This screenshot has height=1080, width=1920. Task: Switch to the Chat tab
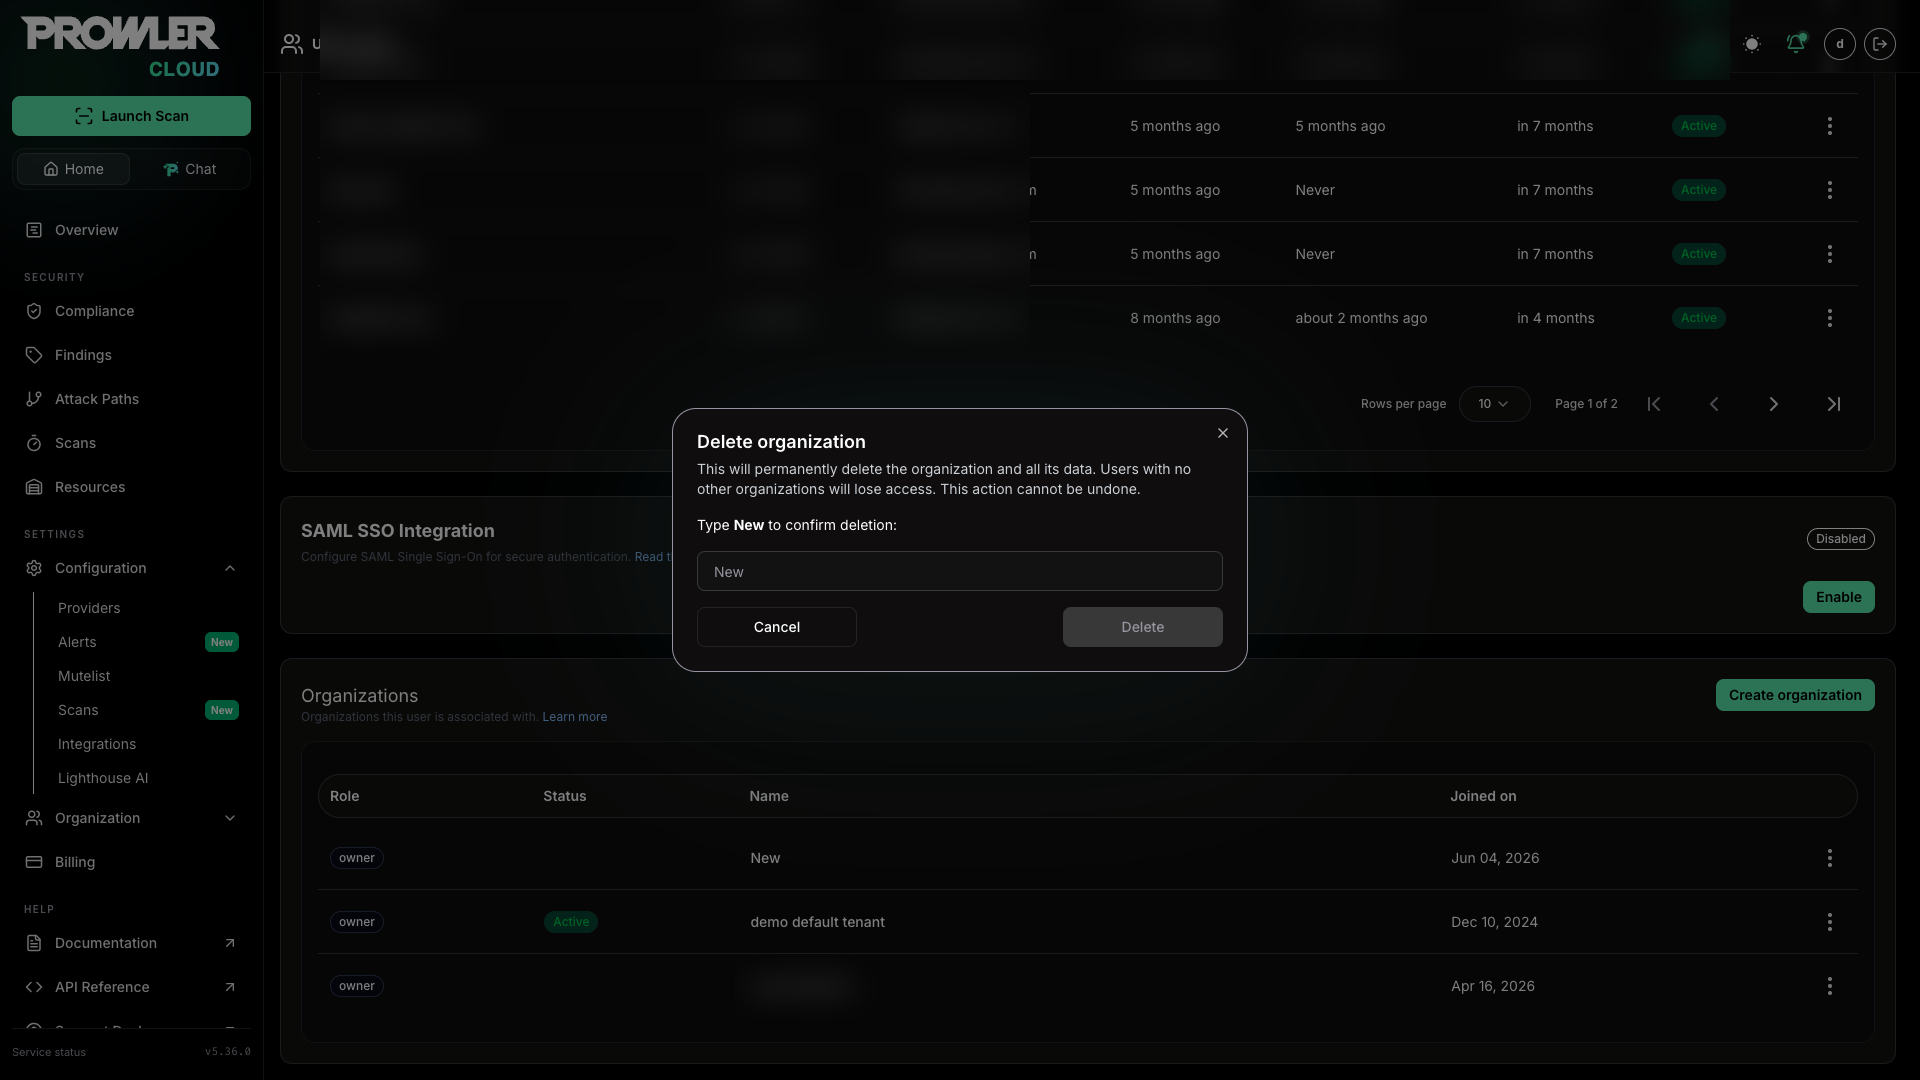click(x=189, y=169)
